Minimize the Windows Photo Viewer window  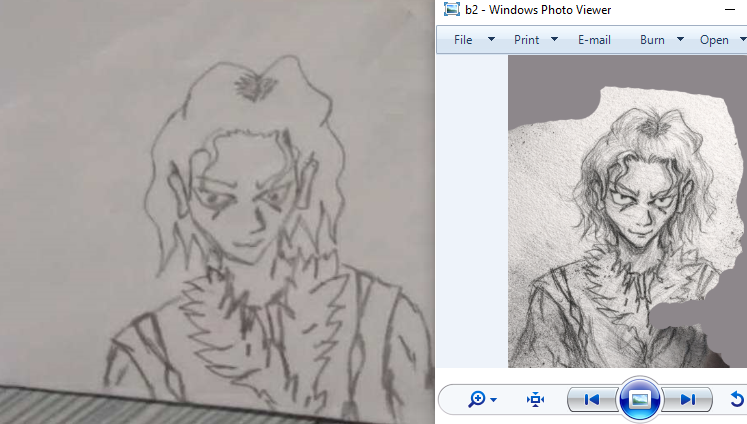[x=730, y=10]
